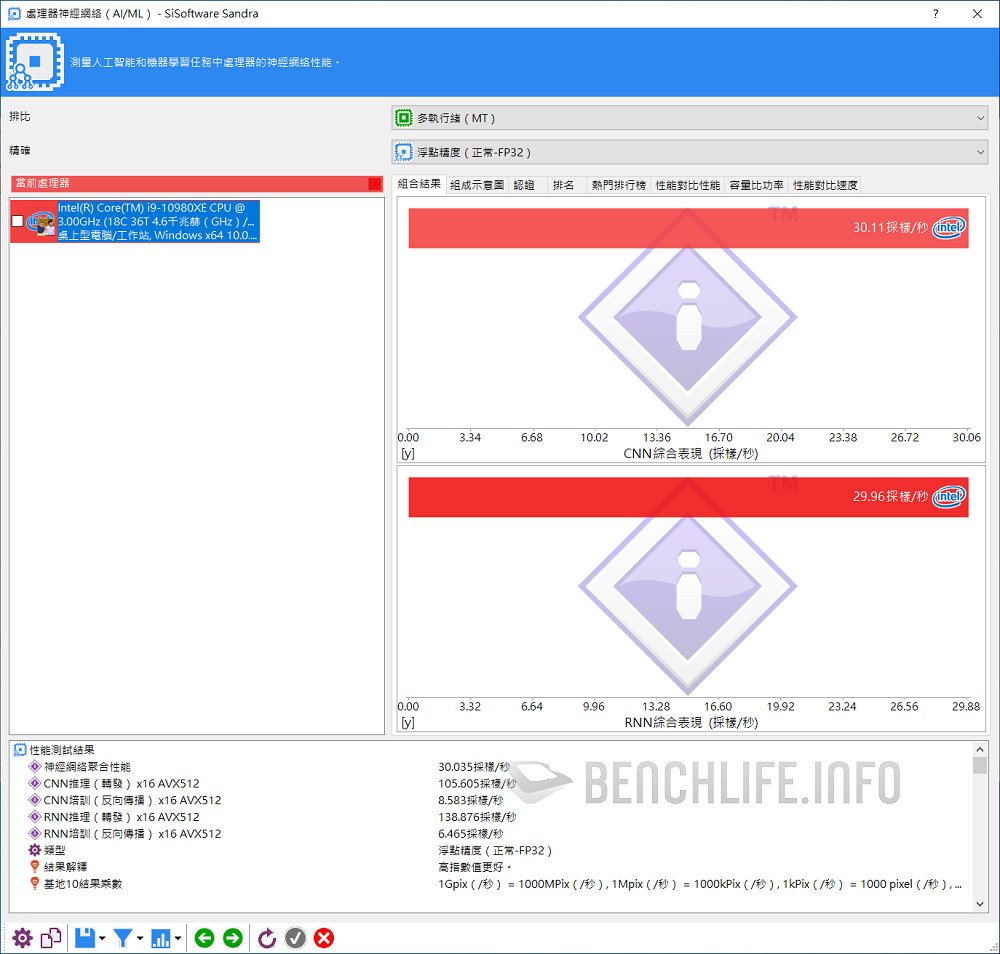Click the ? help button in title bar
Viewport: 1000px width, 954px height.
coord(936,14)
